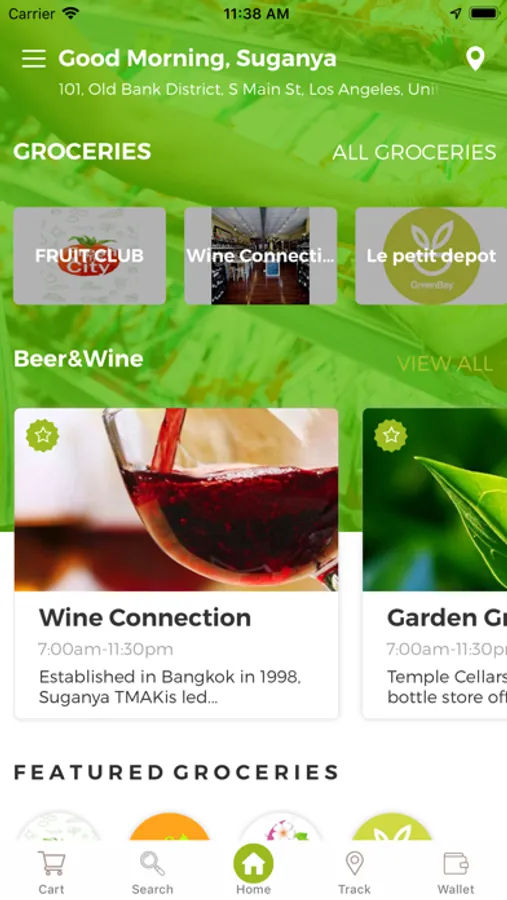Open the Wine Connection card title
Screen dimensions: 507x900
145,618
